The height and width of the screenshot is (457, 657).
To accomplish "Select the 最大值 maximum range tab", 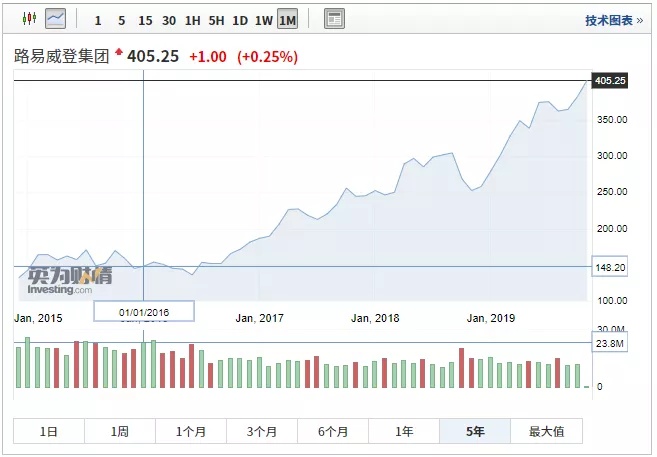I will 546,432.
